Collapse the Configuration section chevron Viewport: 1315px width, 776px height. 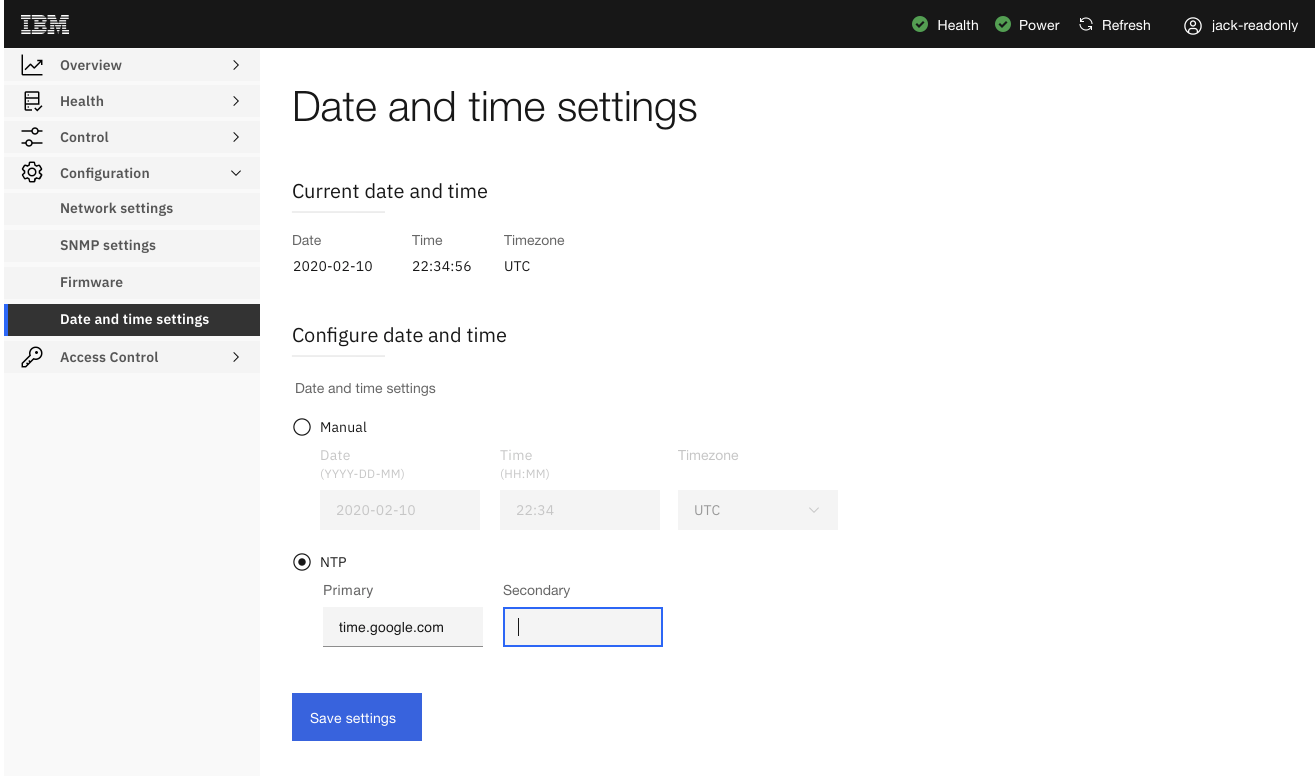point(236,172)
